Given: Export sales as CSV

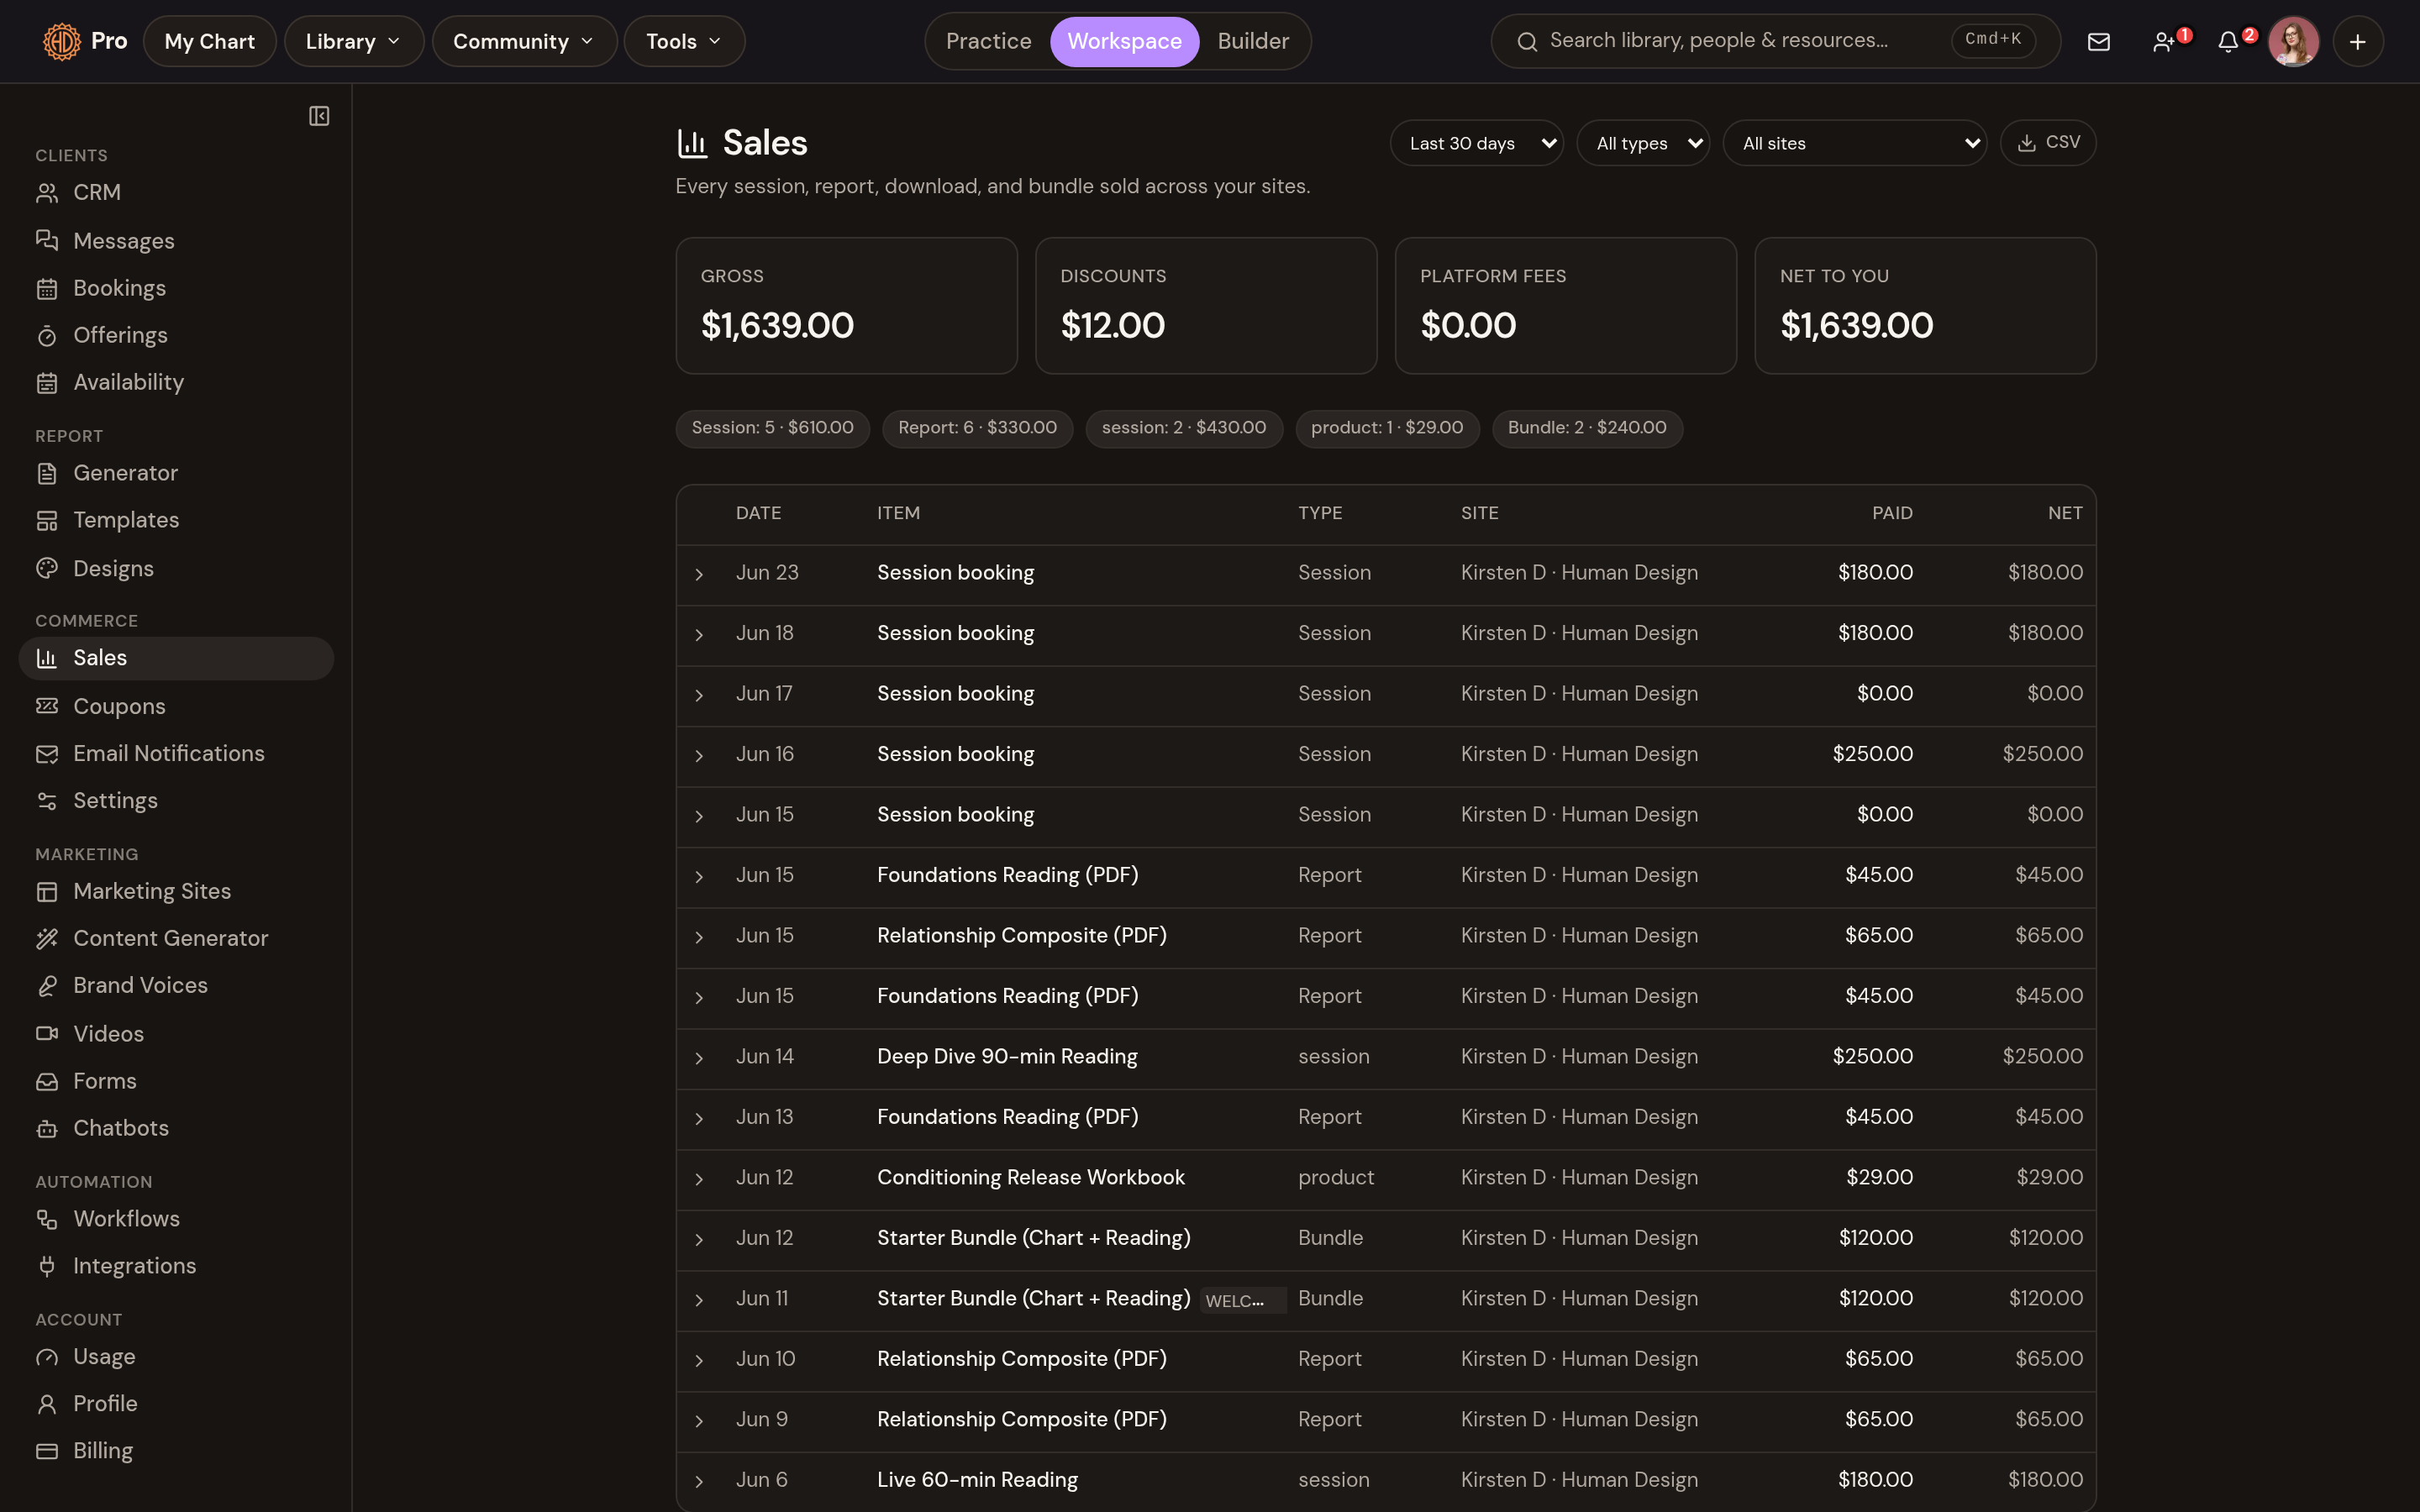Looking at the screenshot, I should point(2048,143).
